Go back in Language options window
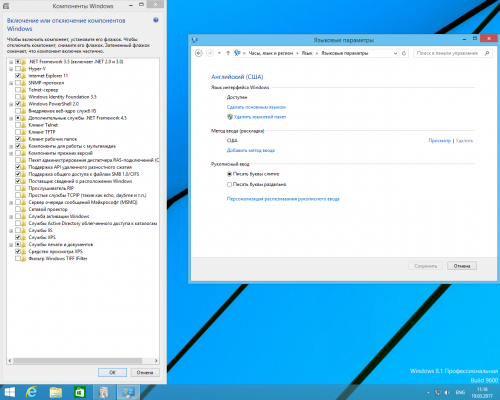The image size is (500, 400). pos(199,53)
